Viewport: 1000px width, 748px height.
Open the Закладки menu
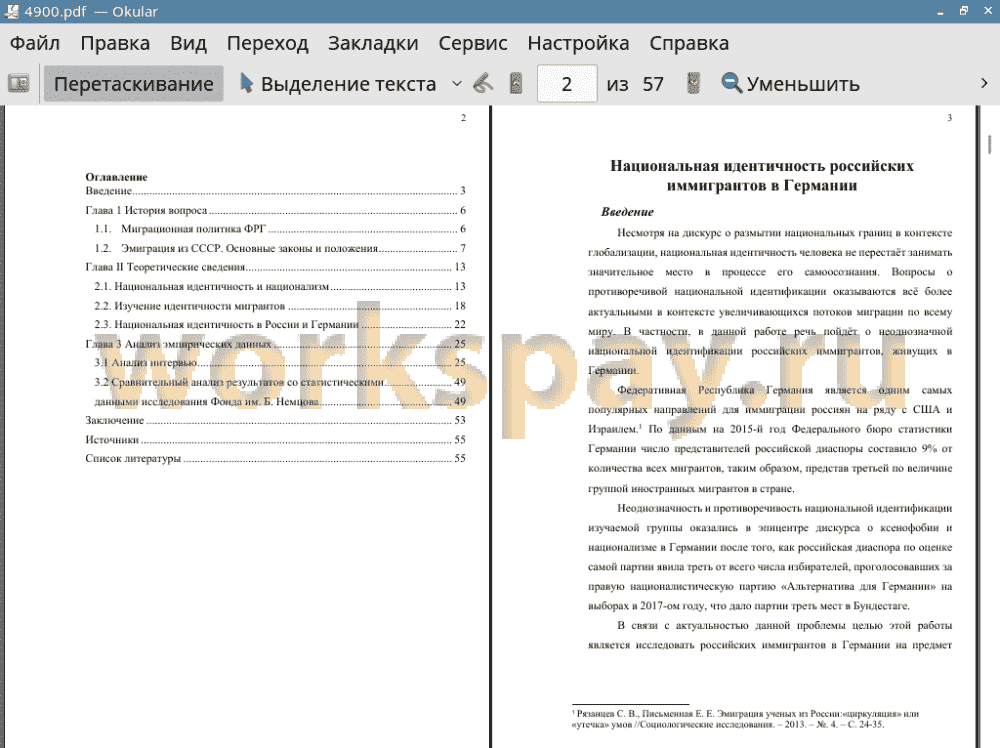tap(373, 43)
